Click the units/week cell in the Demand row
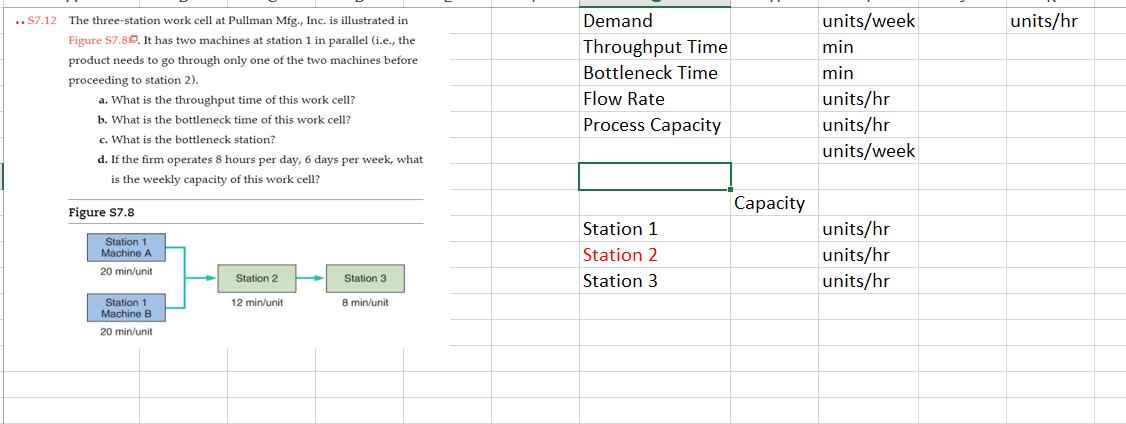 point(868,21)
